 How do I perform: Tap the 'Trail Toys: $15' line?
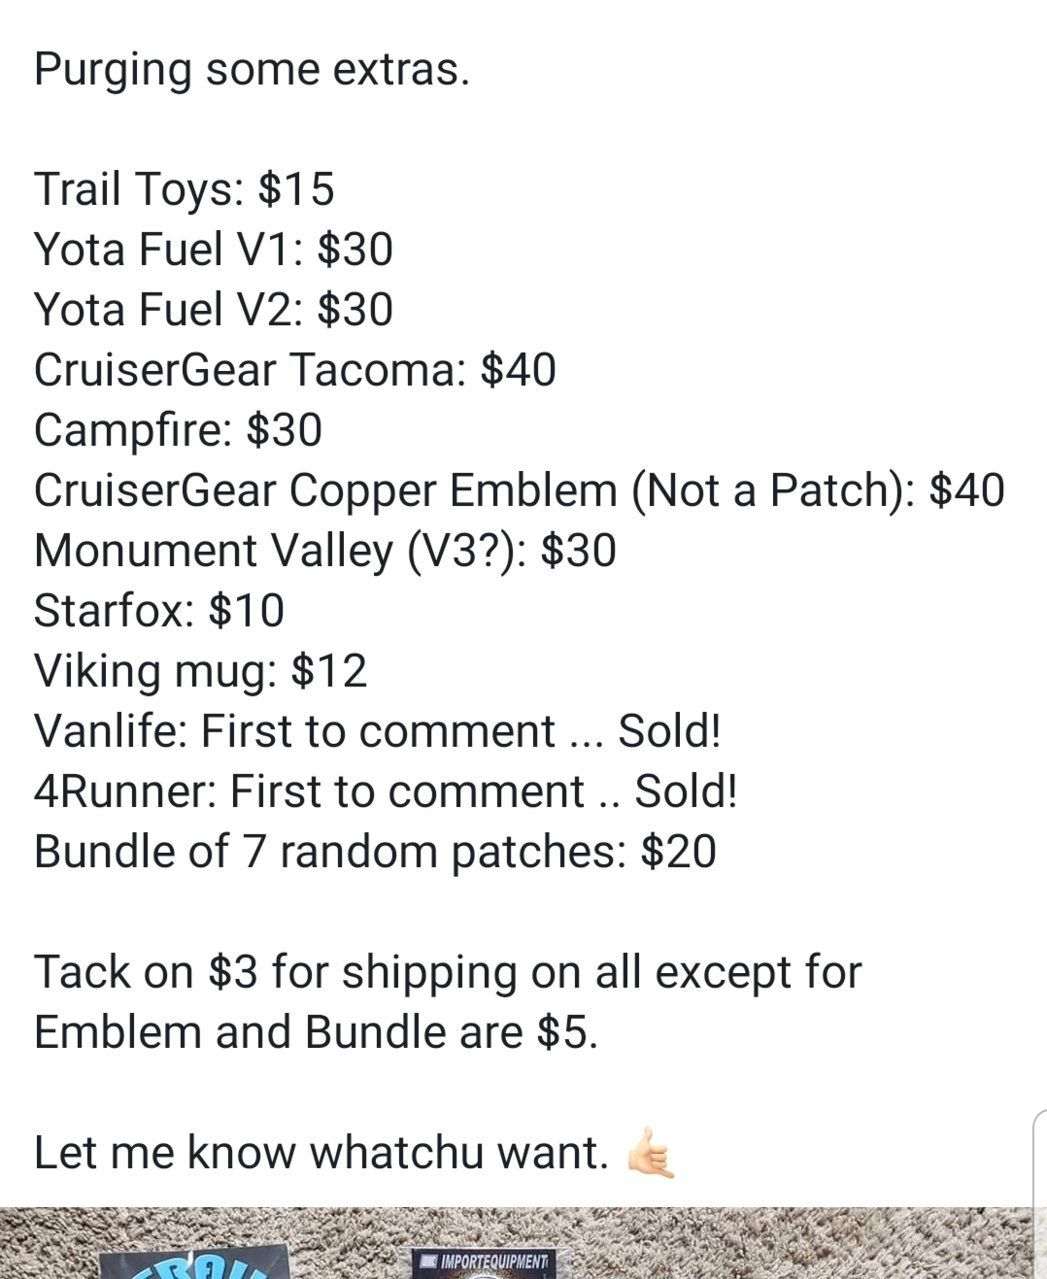(x=184, y=189)
